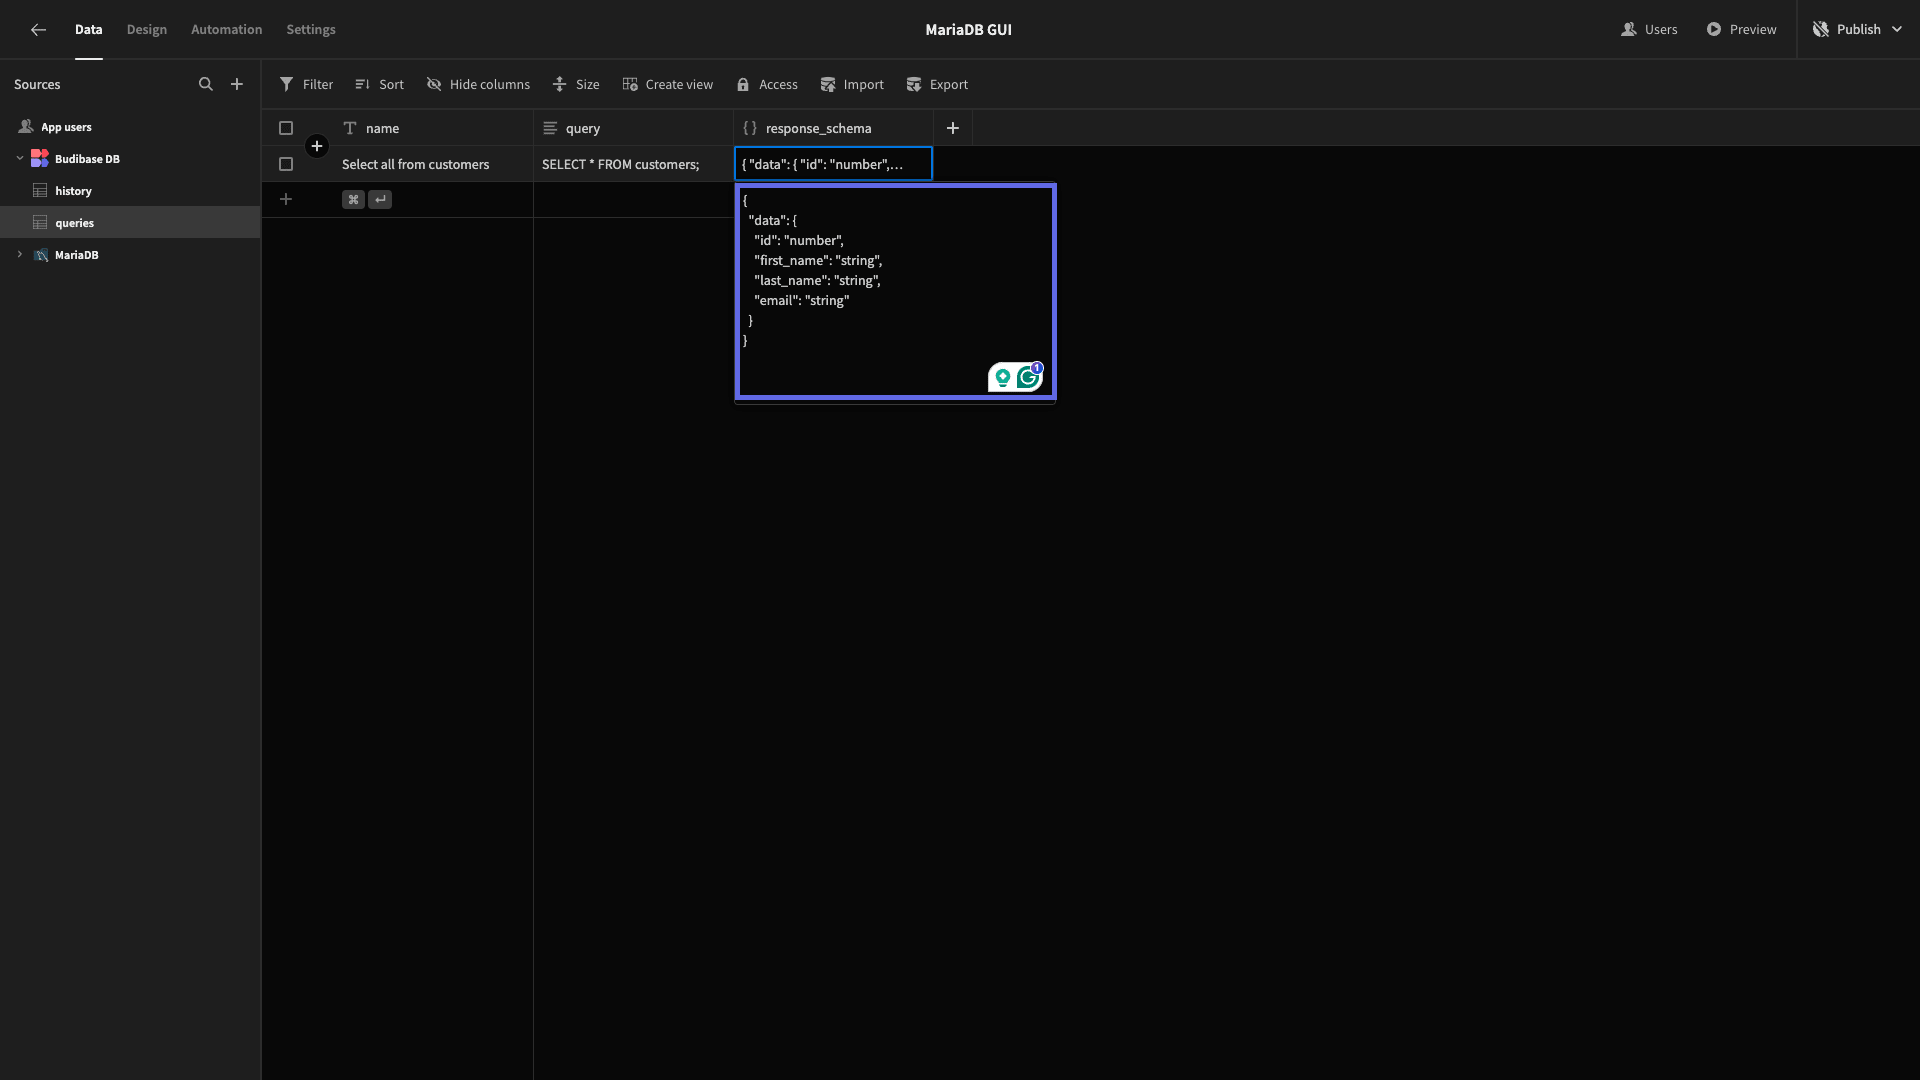Add a new row at table bottom
The height and width of the screenshot is (1080, 1920).
[286, 199]
